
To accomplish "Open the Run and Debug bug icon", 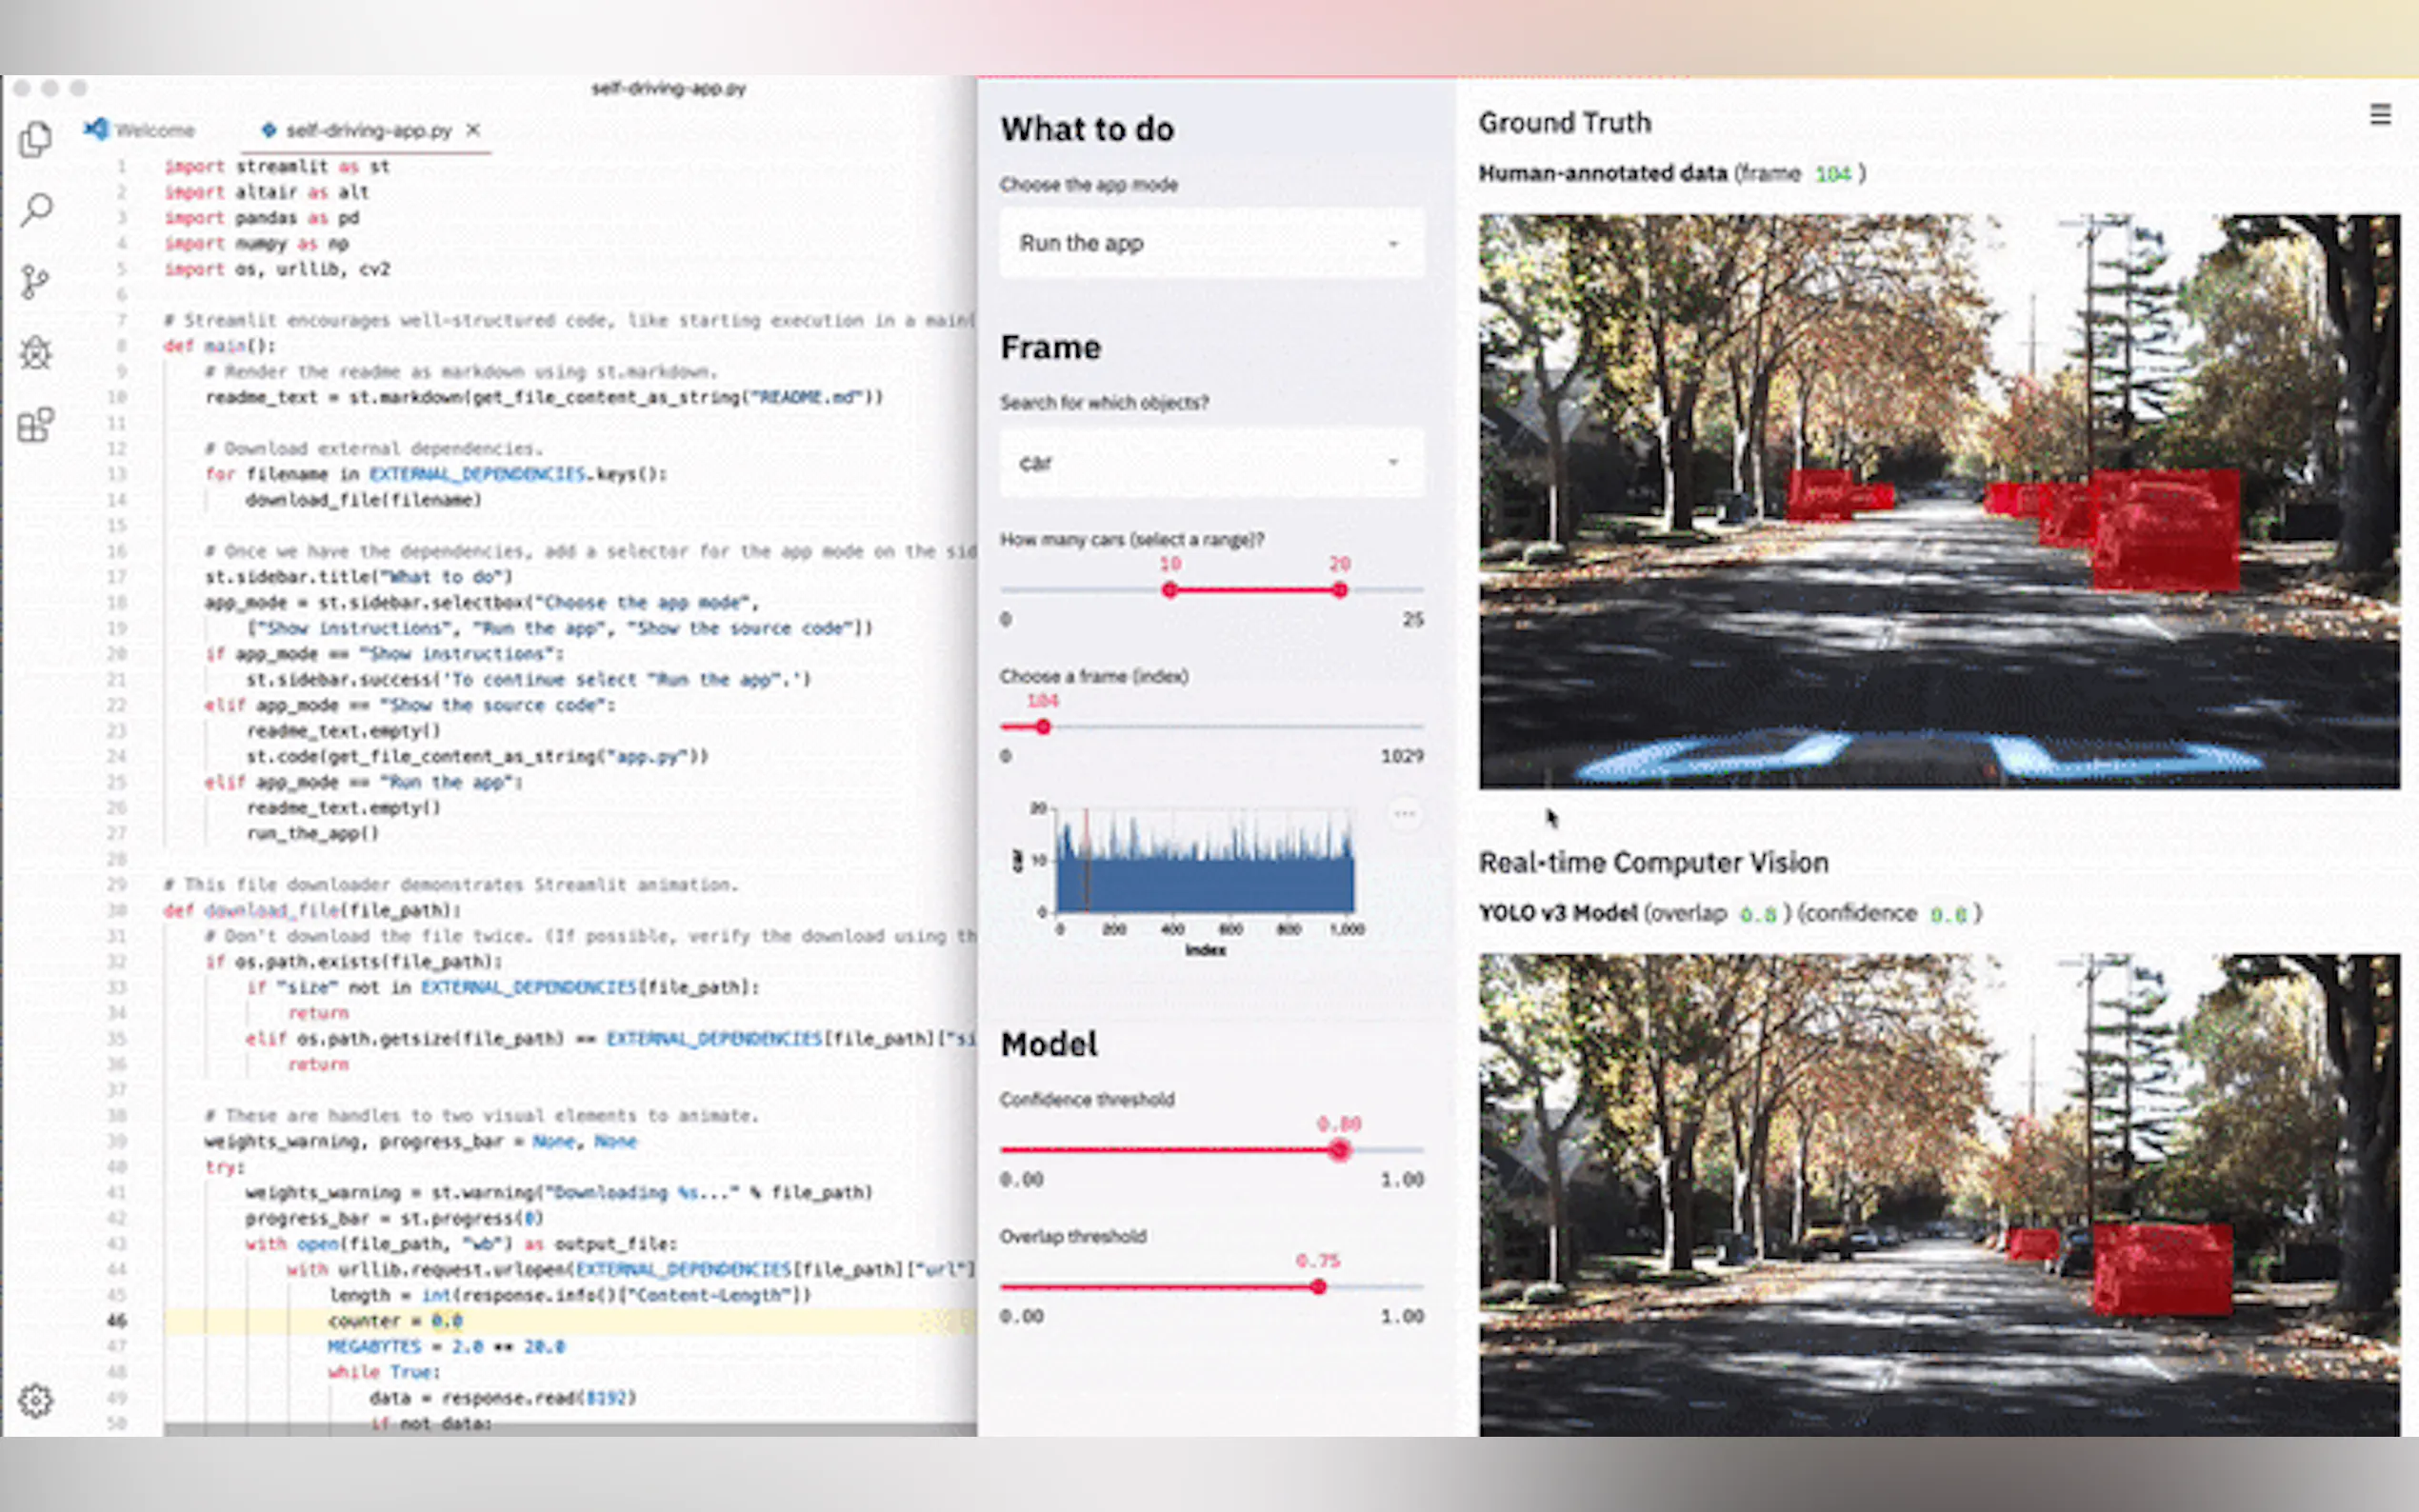I will (x=36, y=353).
